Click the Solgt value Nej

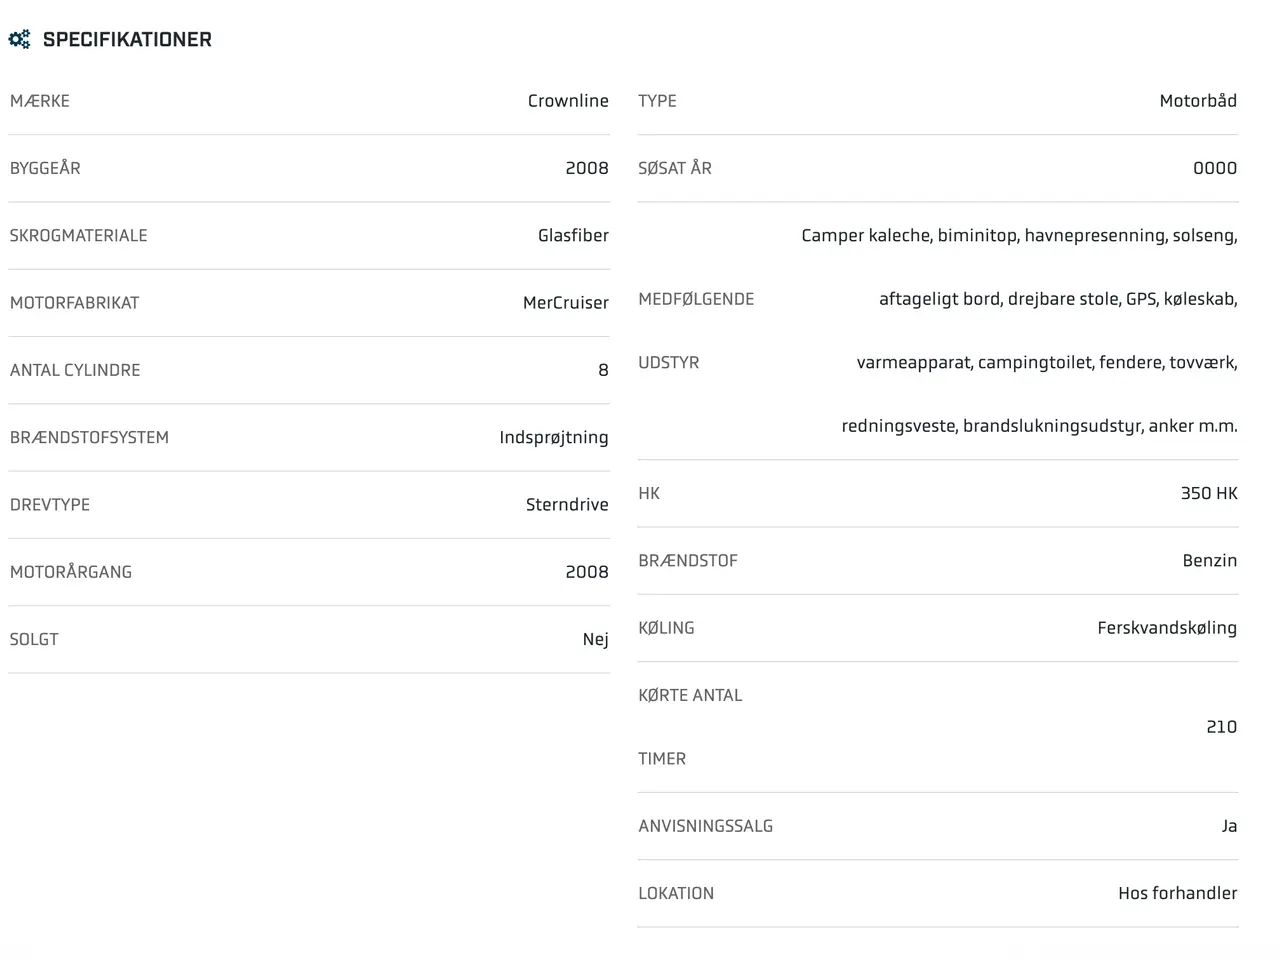[x=596, y=640]
